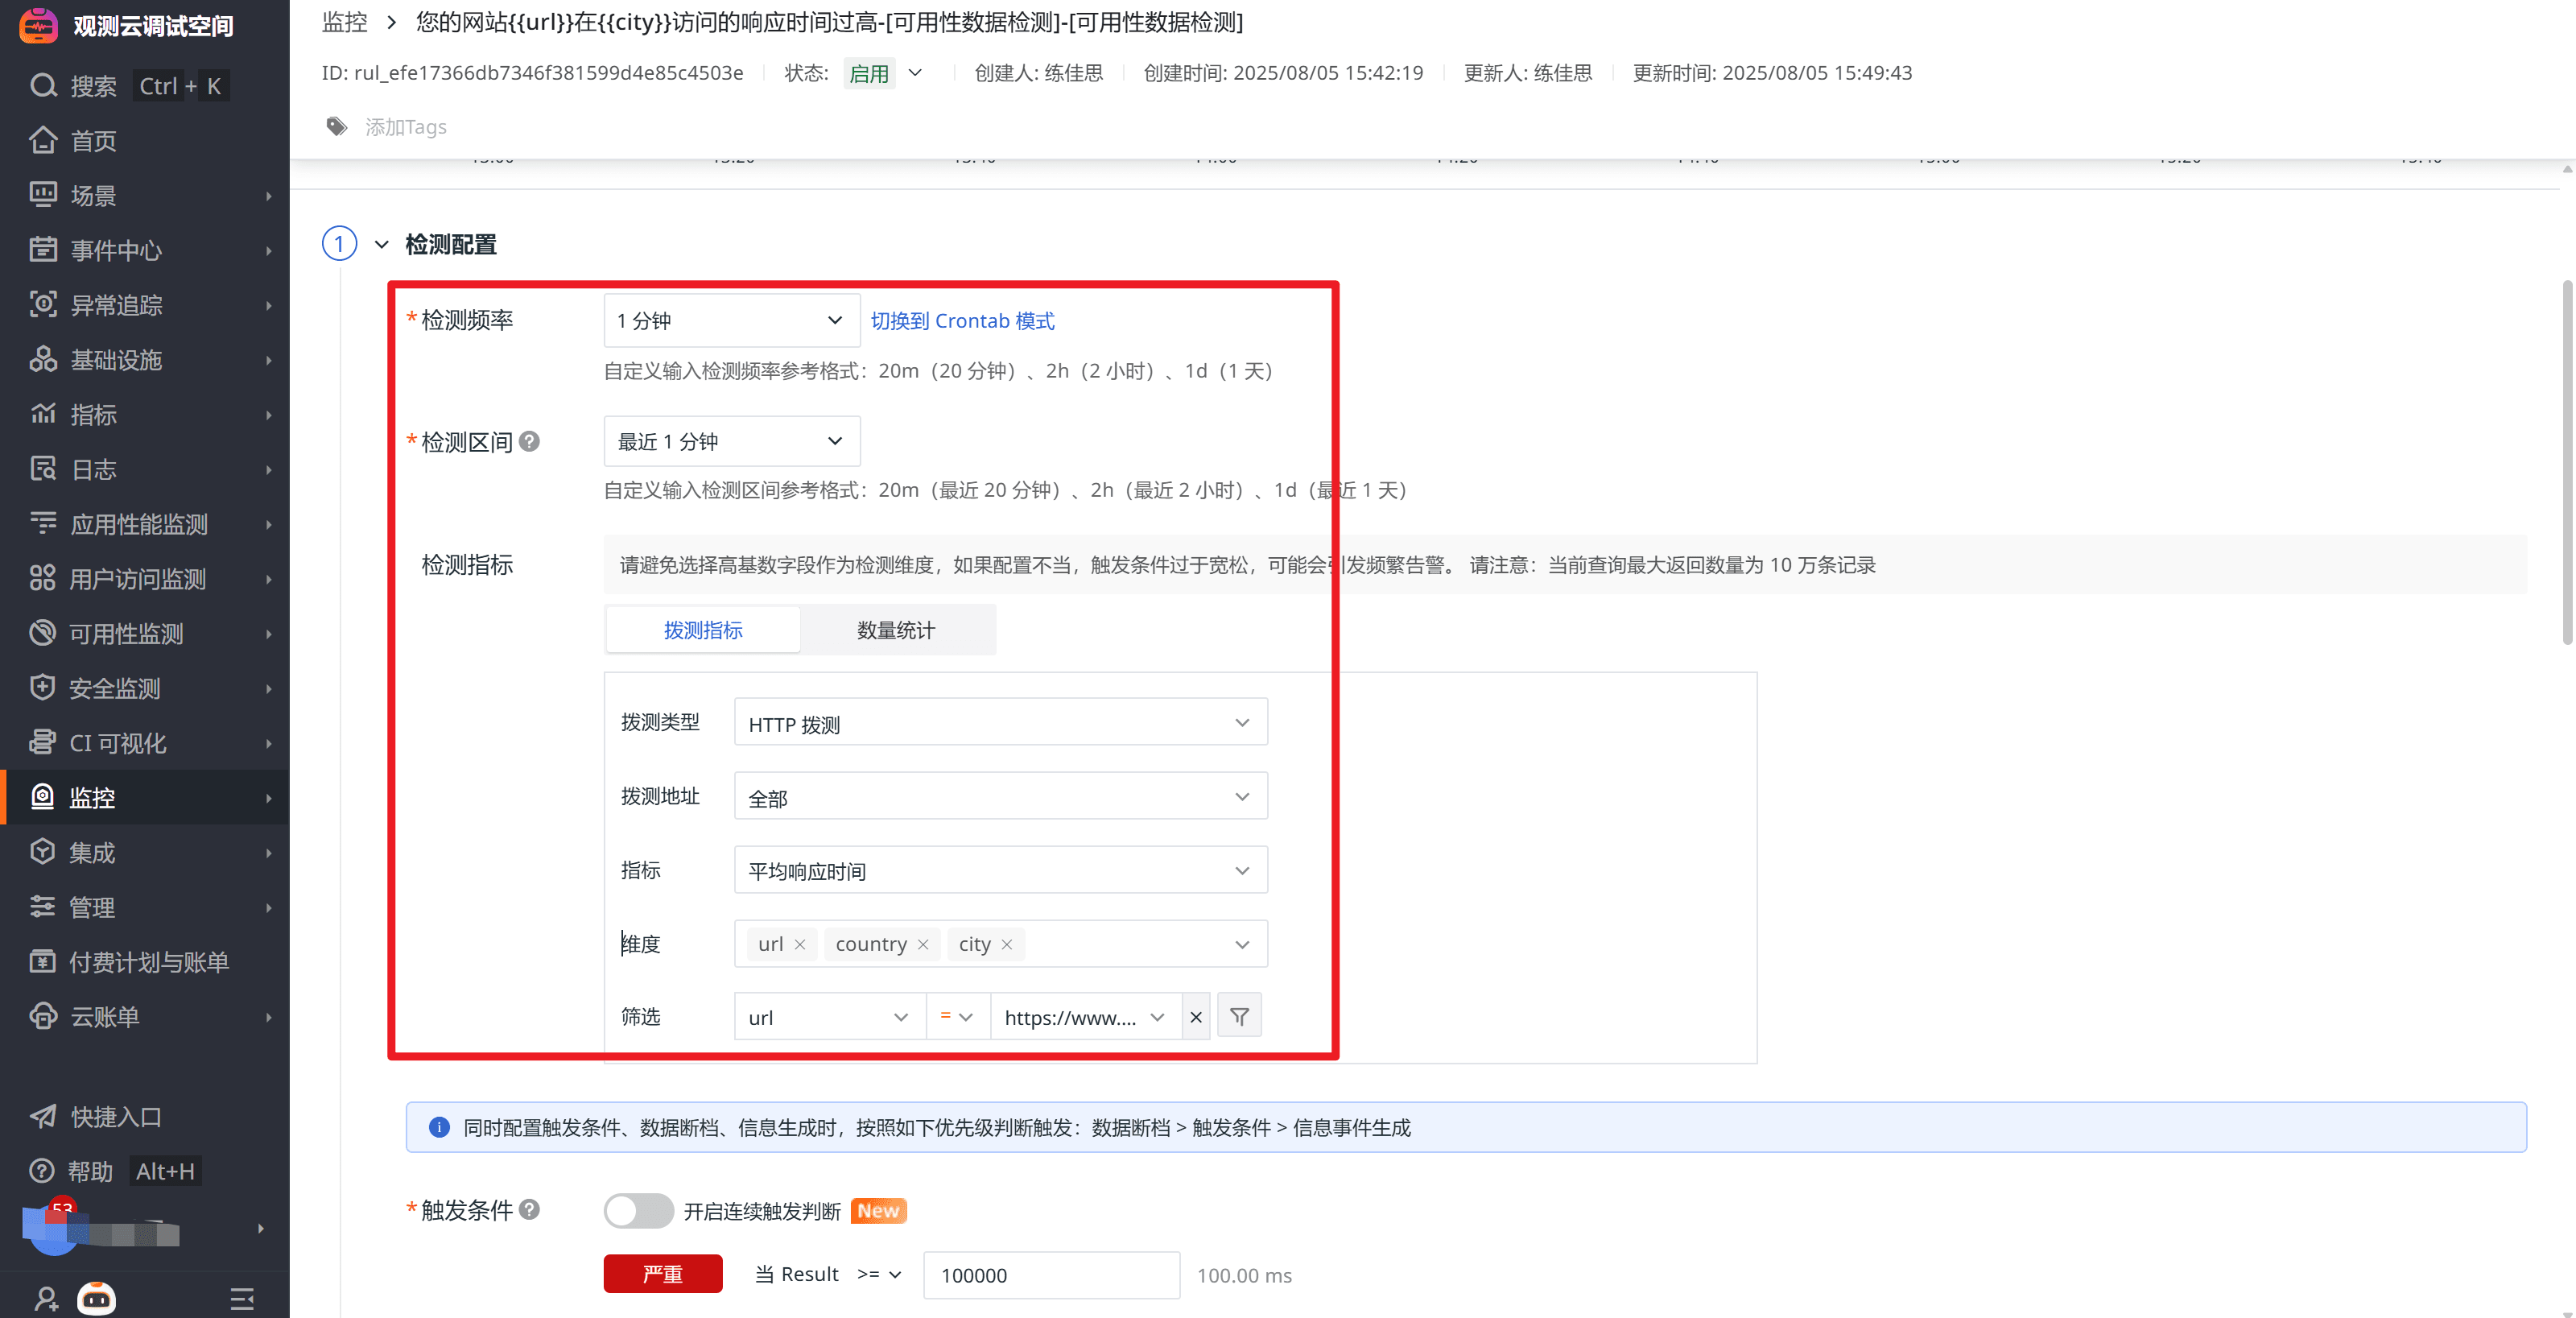The width and height of the screenshot is (2576, 1318).
Task: Click 切换到 Crontab 模式 link
Action: point(962,320)
